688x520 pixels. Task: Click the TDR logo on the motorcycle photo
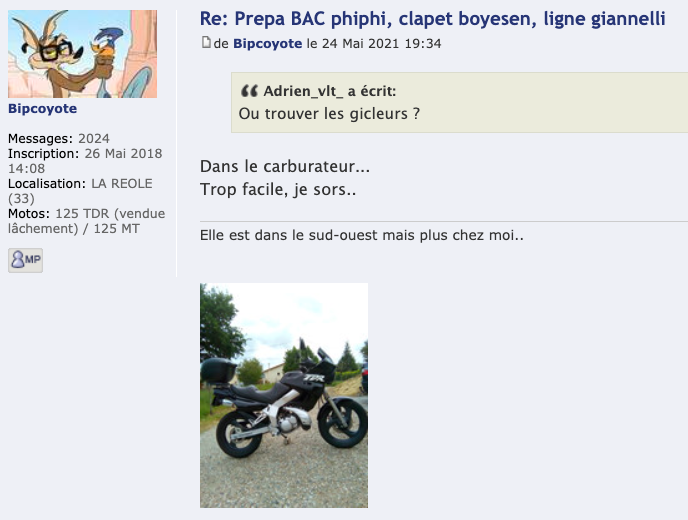[314, 377]
